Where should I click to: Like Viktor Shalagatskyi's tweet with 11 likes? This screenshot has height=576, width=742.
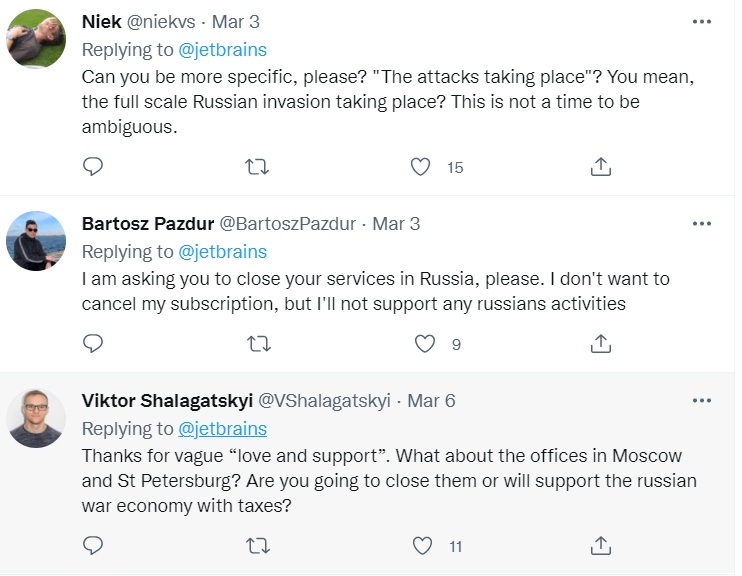[x=422, y=546]
